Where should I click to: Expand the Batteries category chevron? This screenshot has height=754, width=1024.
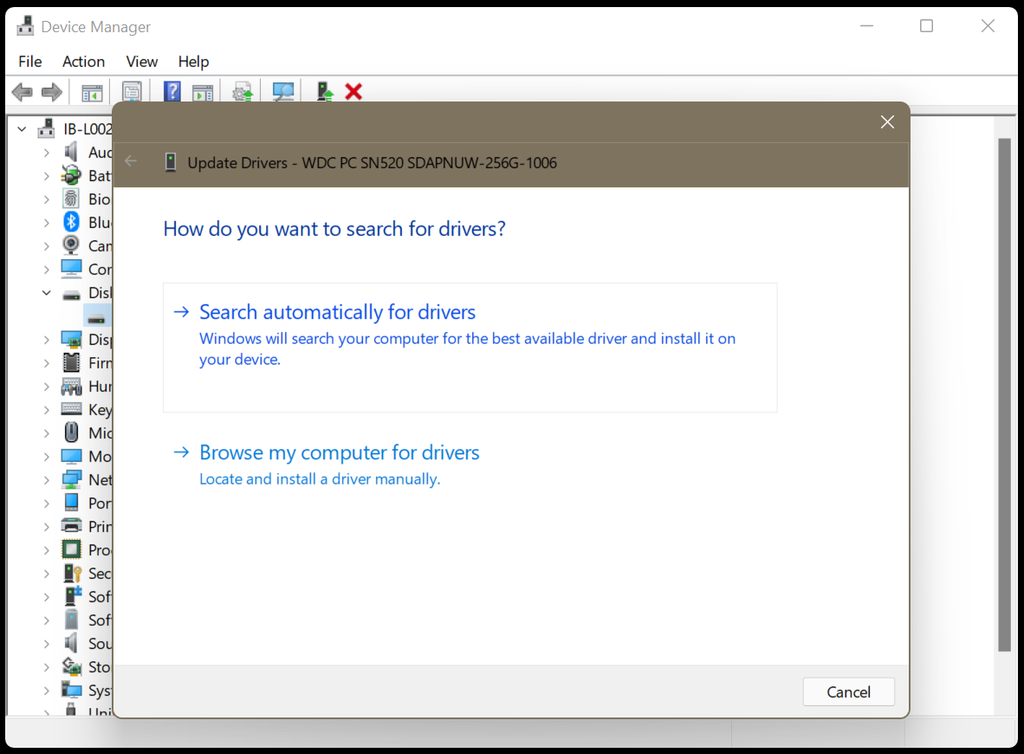[x=46, y=176]
